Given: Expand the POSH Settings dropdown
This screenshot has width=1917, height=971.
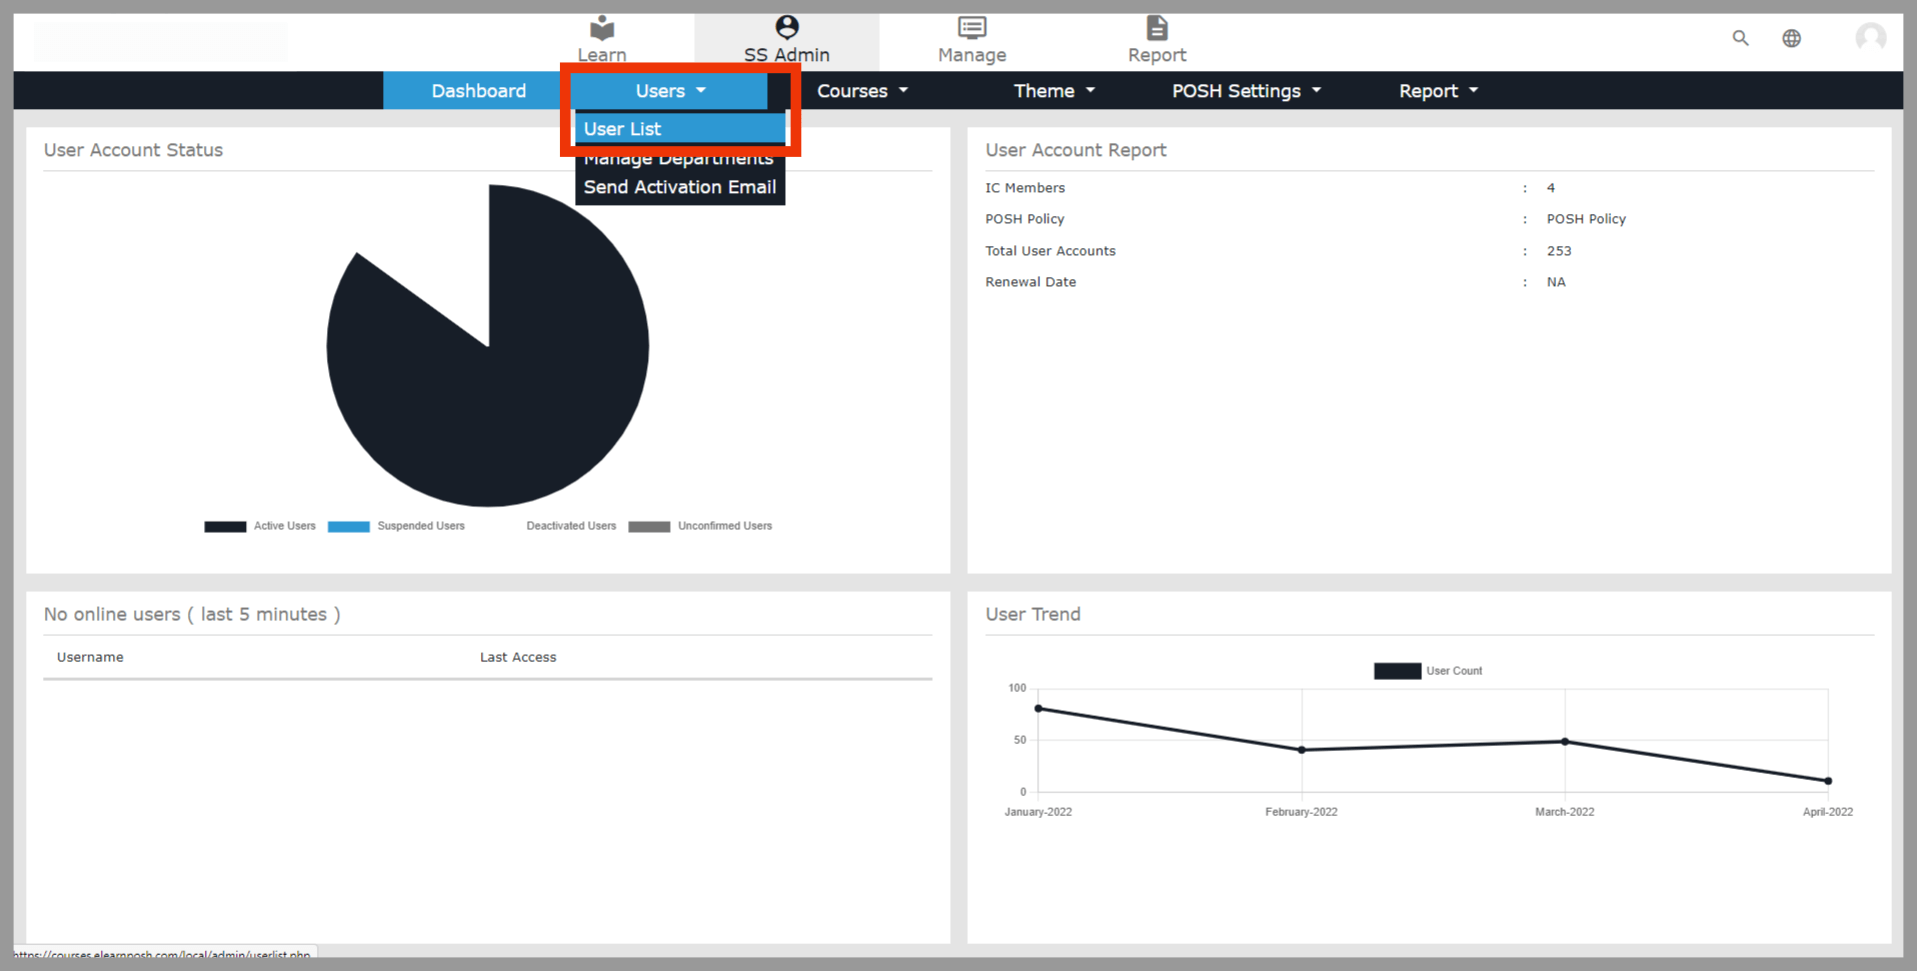Looking at the screenshot, I should (1245, 91).
